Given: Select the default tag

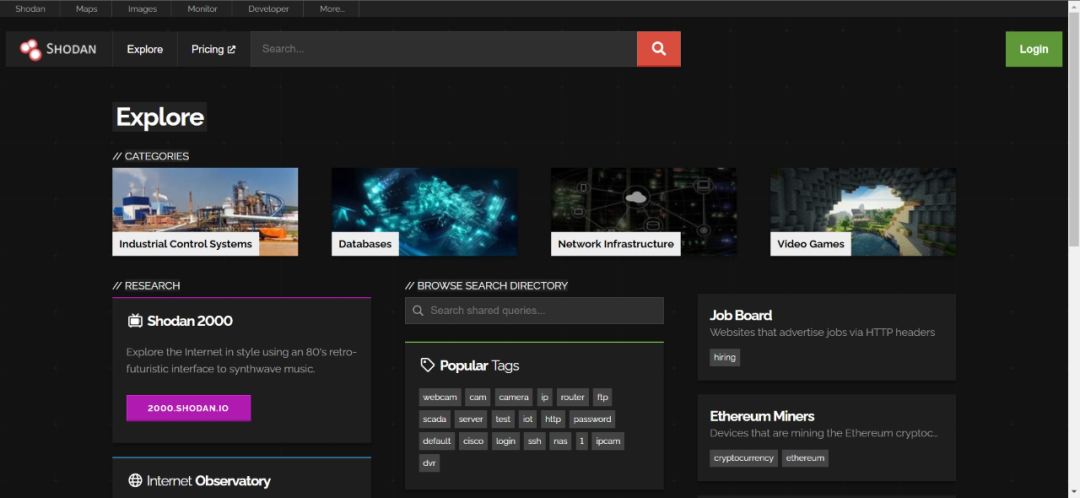Looking at the screenshot, I should (437, 441).
